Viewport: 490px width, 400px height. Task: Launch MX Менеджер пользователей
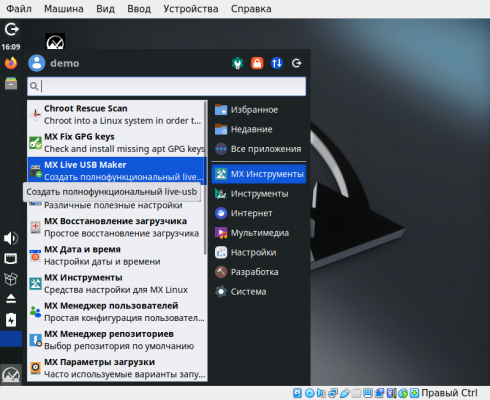pyautogui.click(x=117, y=312)
